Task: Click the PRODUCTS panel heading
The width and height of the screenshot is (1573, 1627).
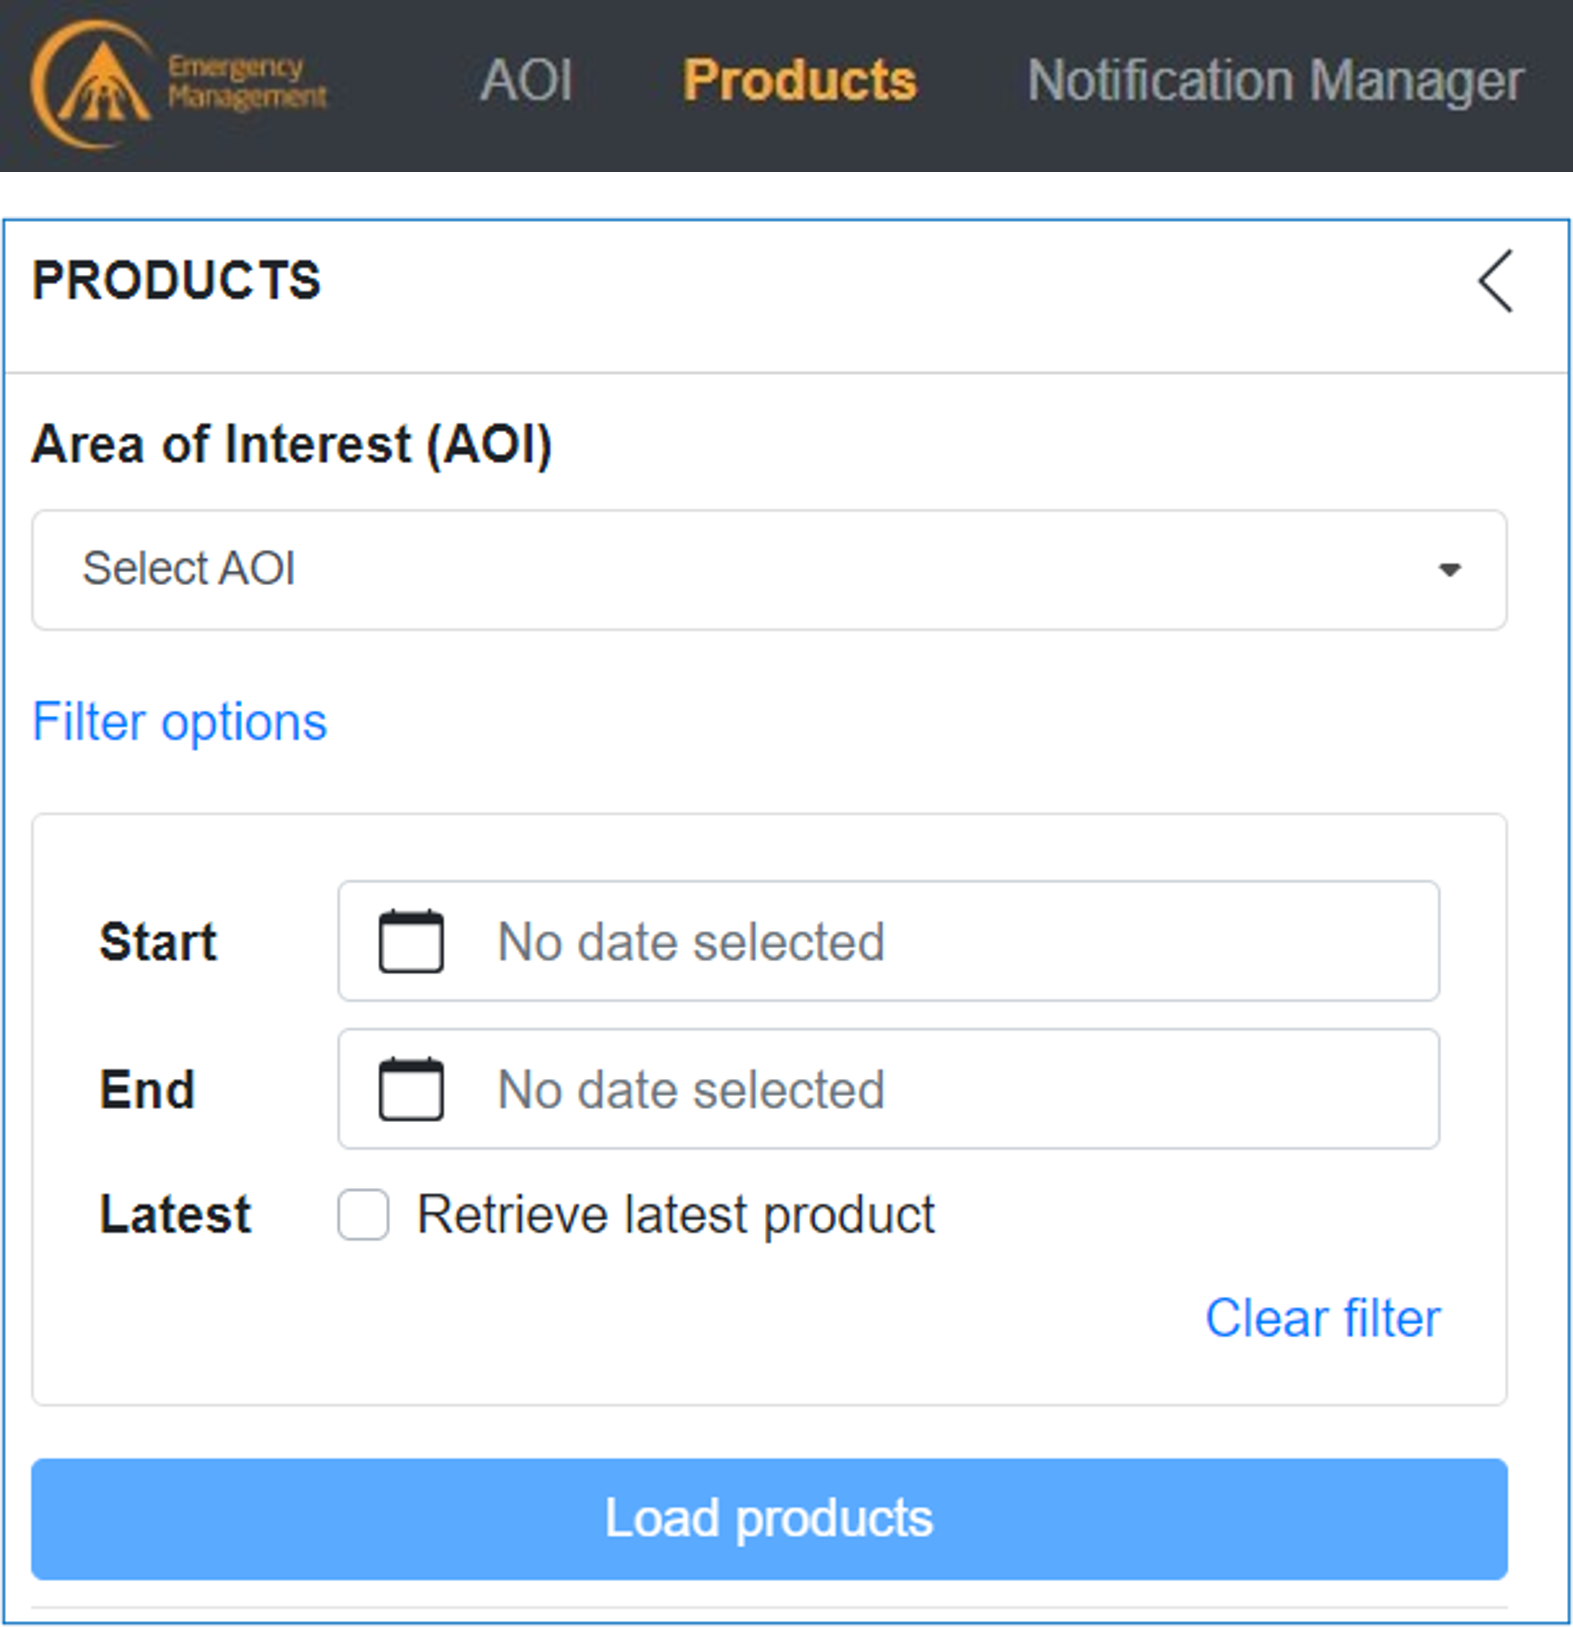Action: point(177,280)
